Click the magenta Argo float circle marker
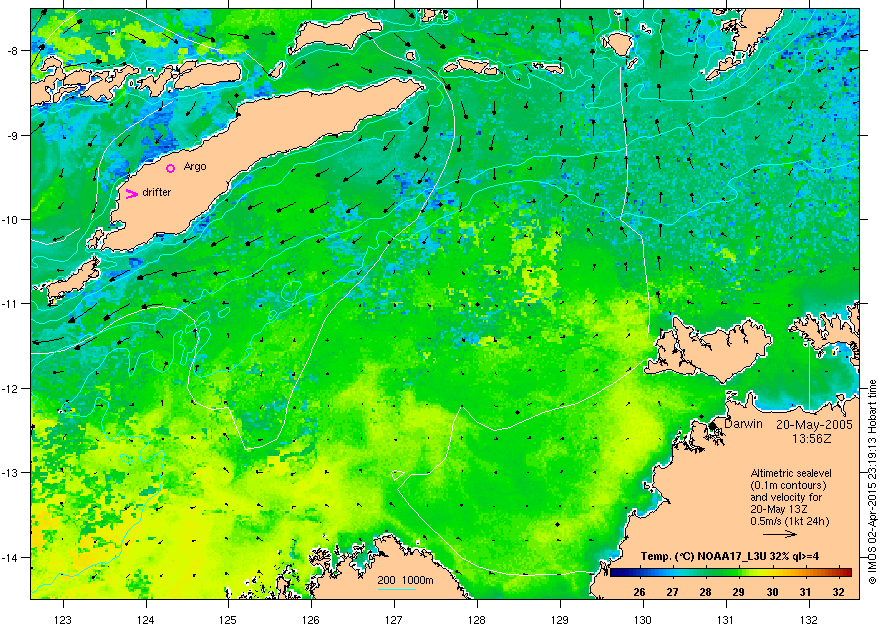This screenshot has height=630, width=880. pos(171,168)
